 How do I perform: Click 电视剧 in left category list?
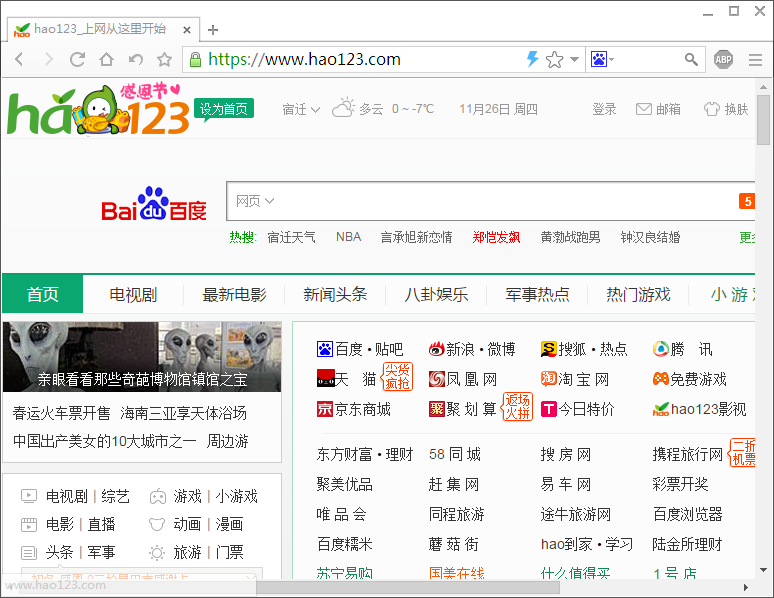click(67, 496)
